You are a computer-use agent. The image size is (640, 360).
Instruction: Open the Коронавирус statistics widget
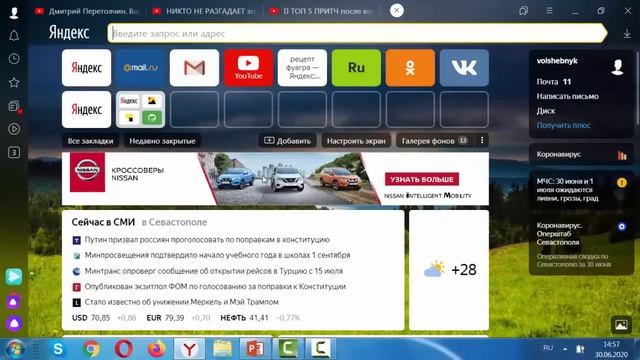581,155
